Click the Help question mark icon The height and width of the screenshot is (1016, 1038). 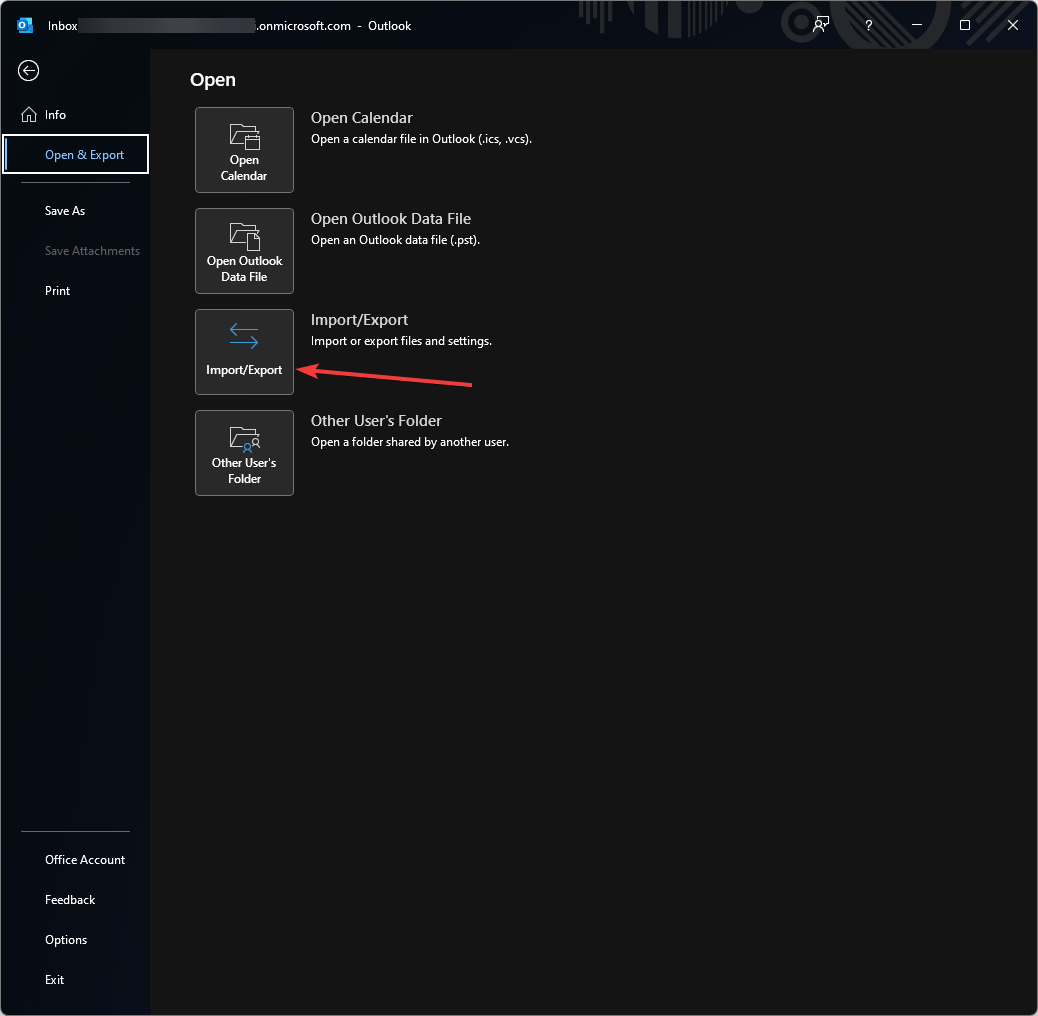(868, 25)
